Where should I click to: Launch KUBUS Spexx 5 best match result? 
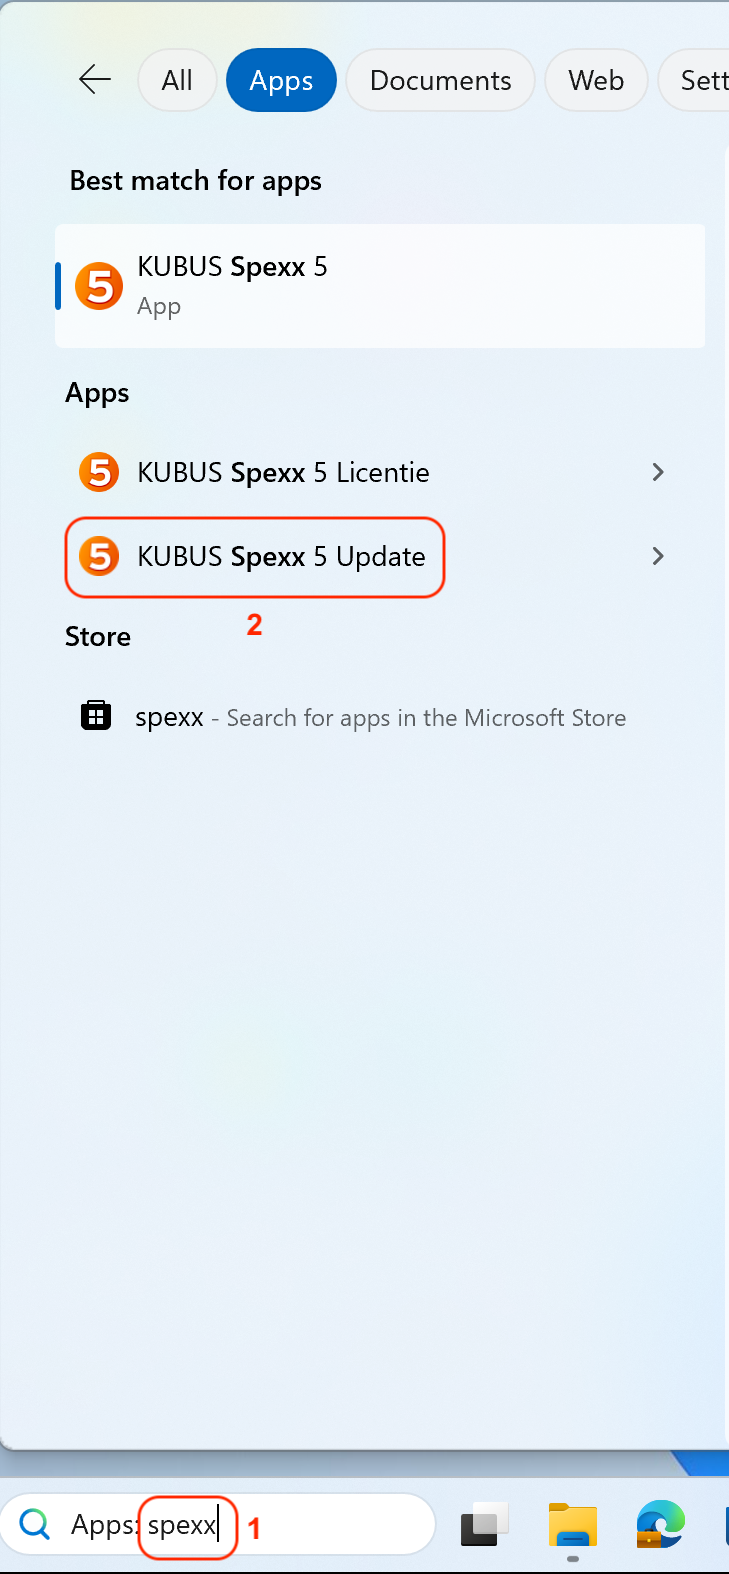tap(380, 286)
